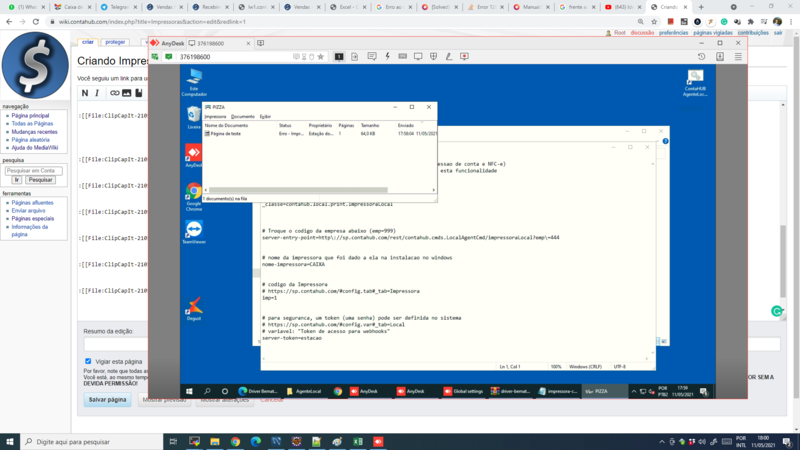
Task: Select the AnyDesk whiteboard pen icon
Action: 448,57
